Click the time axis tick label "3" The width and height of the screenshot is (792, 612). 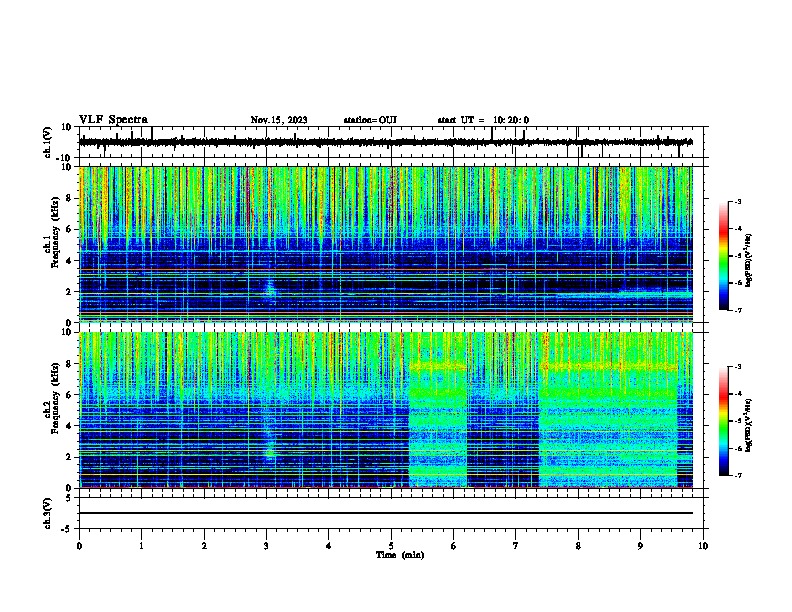point(266,546)
